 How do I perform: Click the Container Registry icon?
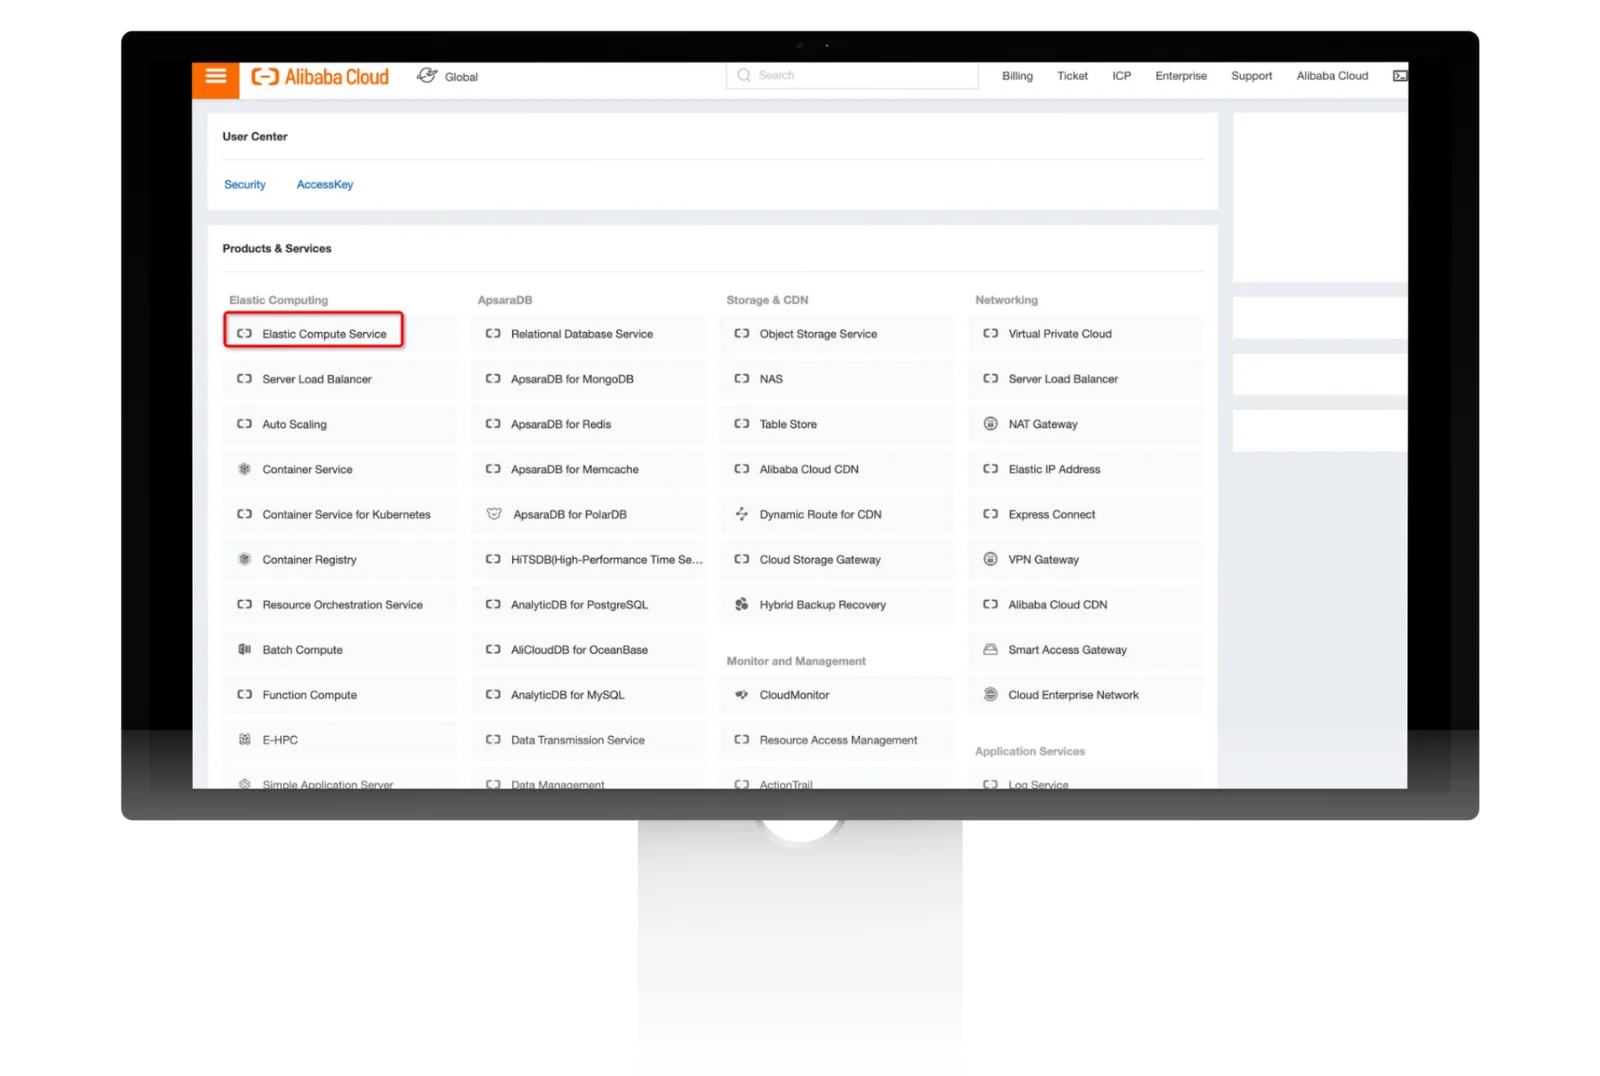[x=244, y=559]
